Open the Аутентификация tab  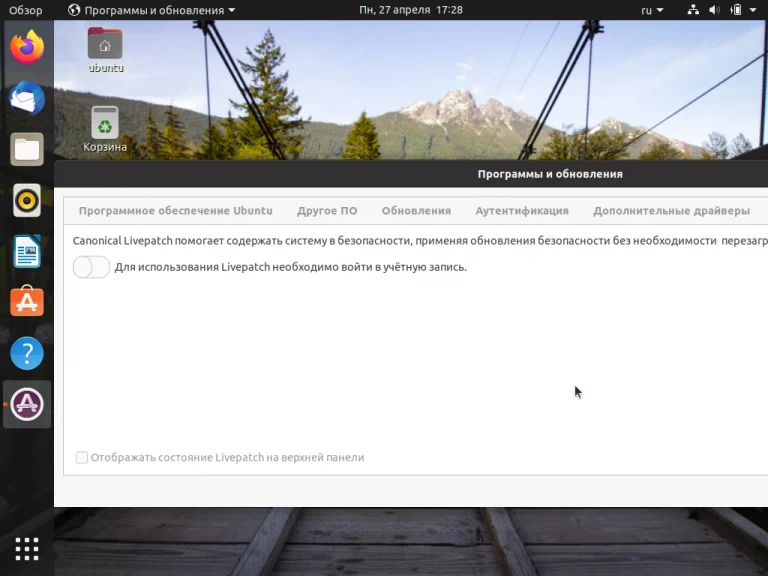(x=522, y=211)
